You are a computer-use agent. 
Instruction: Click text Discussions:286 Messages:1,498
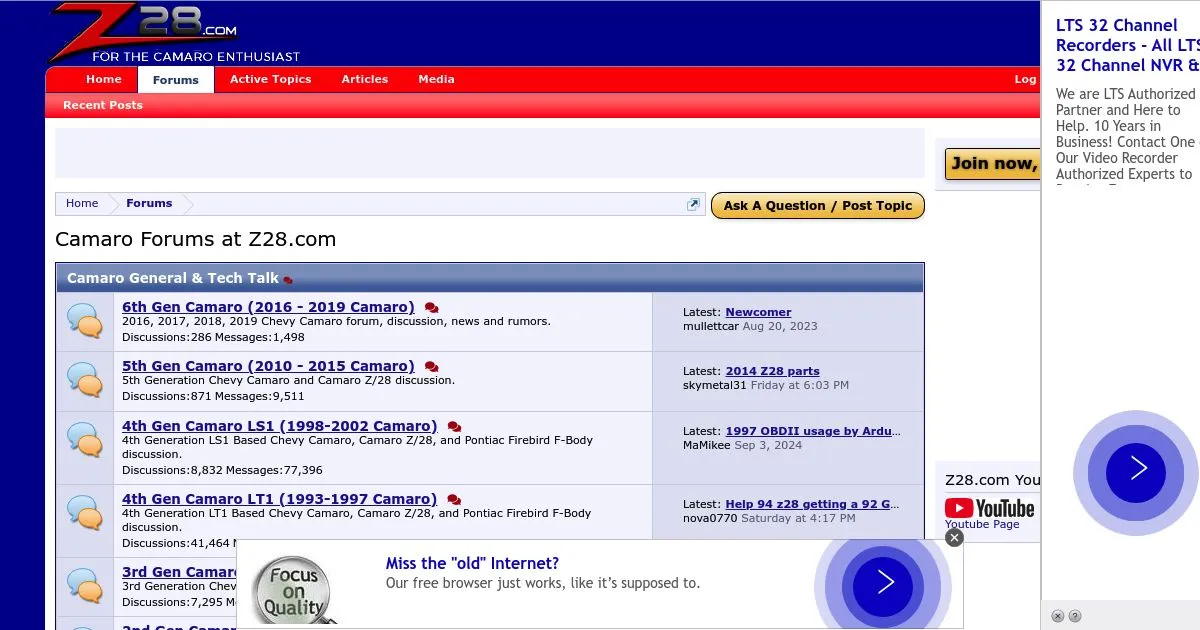(213, 338)
